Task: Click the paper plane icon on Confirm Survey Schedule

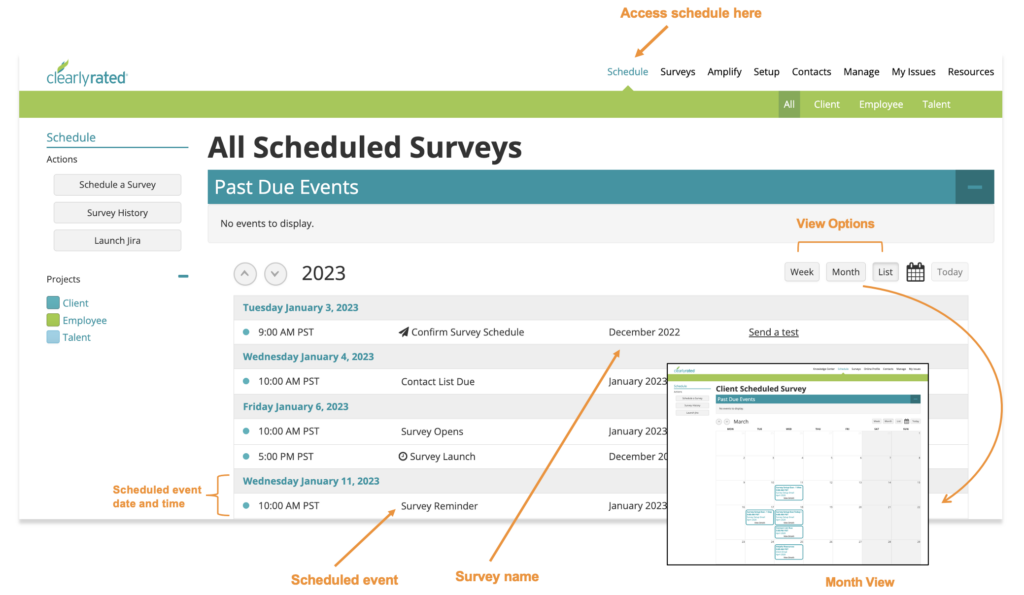Action: pyautogui.click(x=404, y=331)
